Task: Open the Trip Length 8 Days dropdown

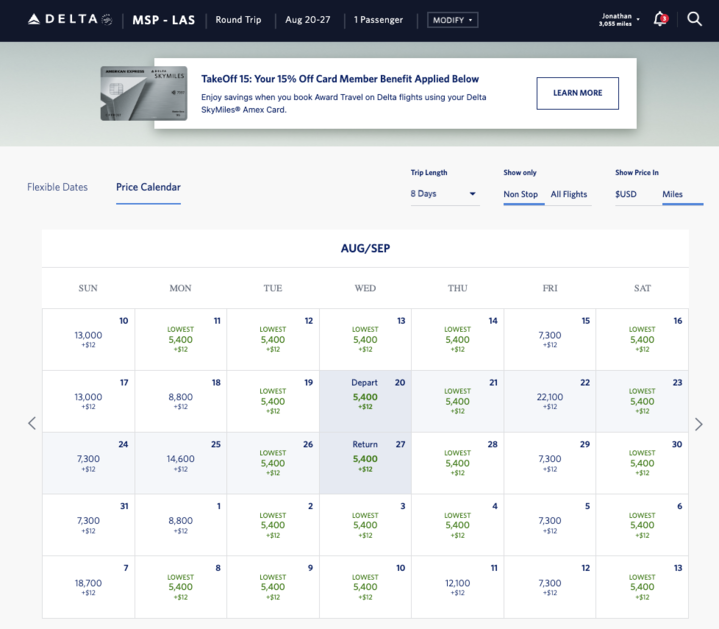Action: pos(444,194)
